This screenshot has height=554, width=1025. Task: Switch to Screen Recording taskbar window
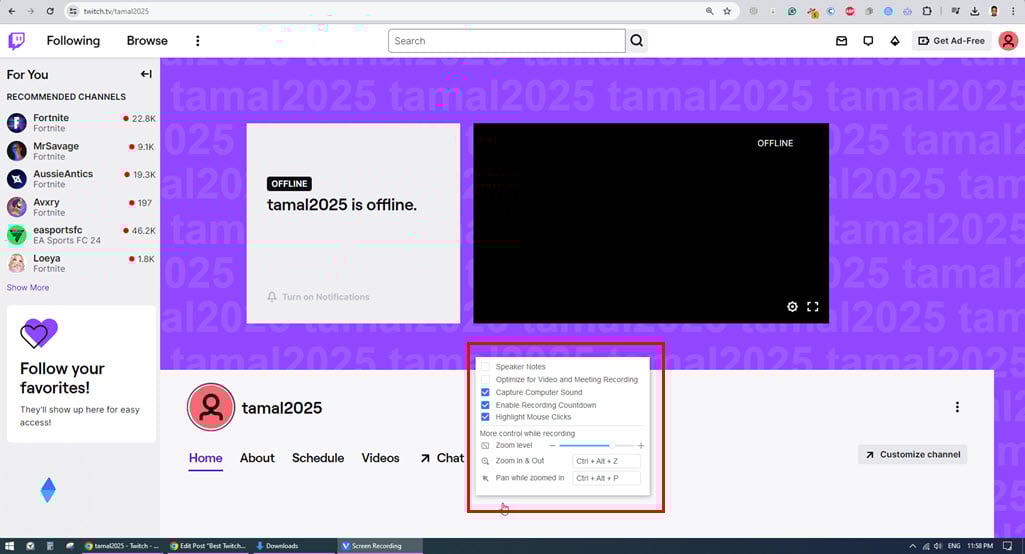click(379, 545)
